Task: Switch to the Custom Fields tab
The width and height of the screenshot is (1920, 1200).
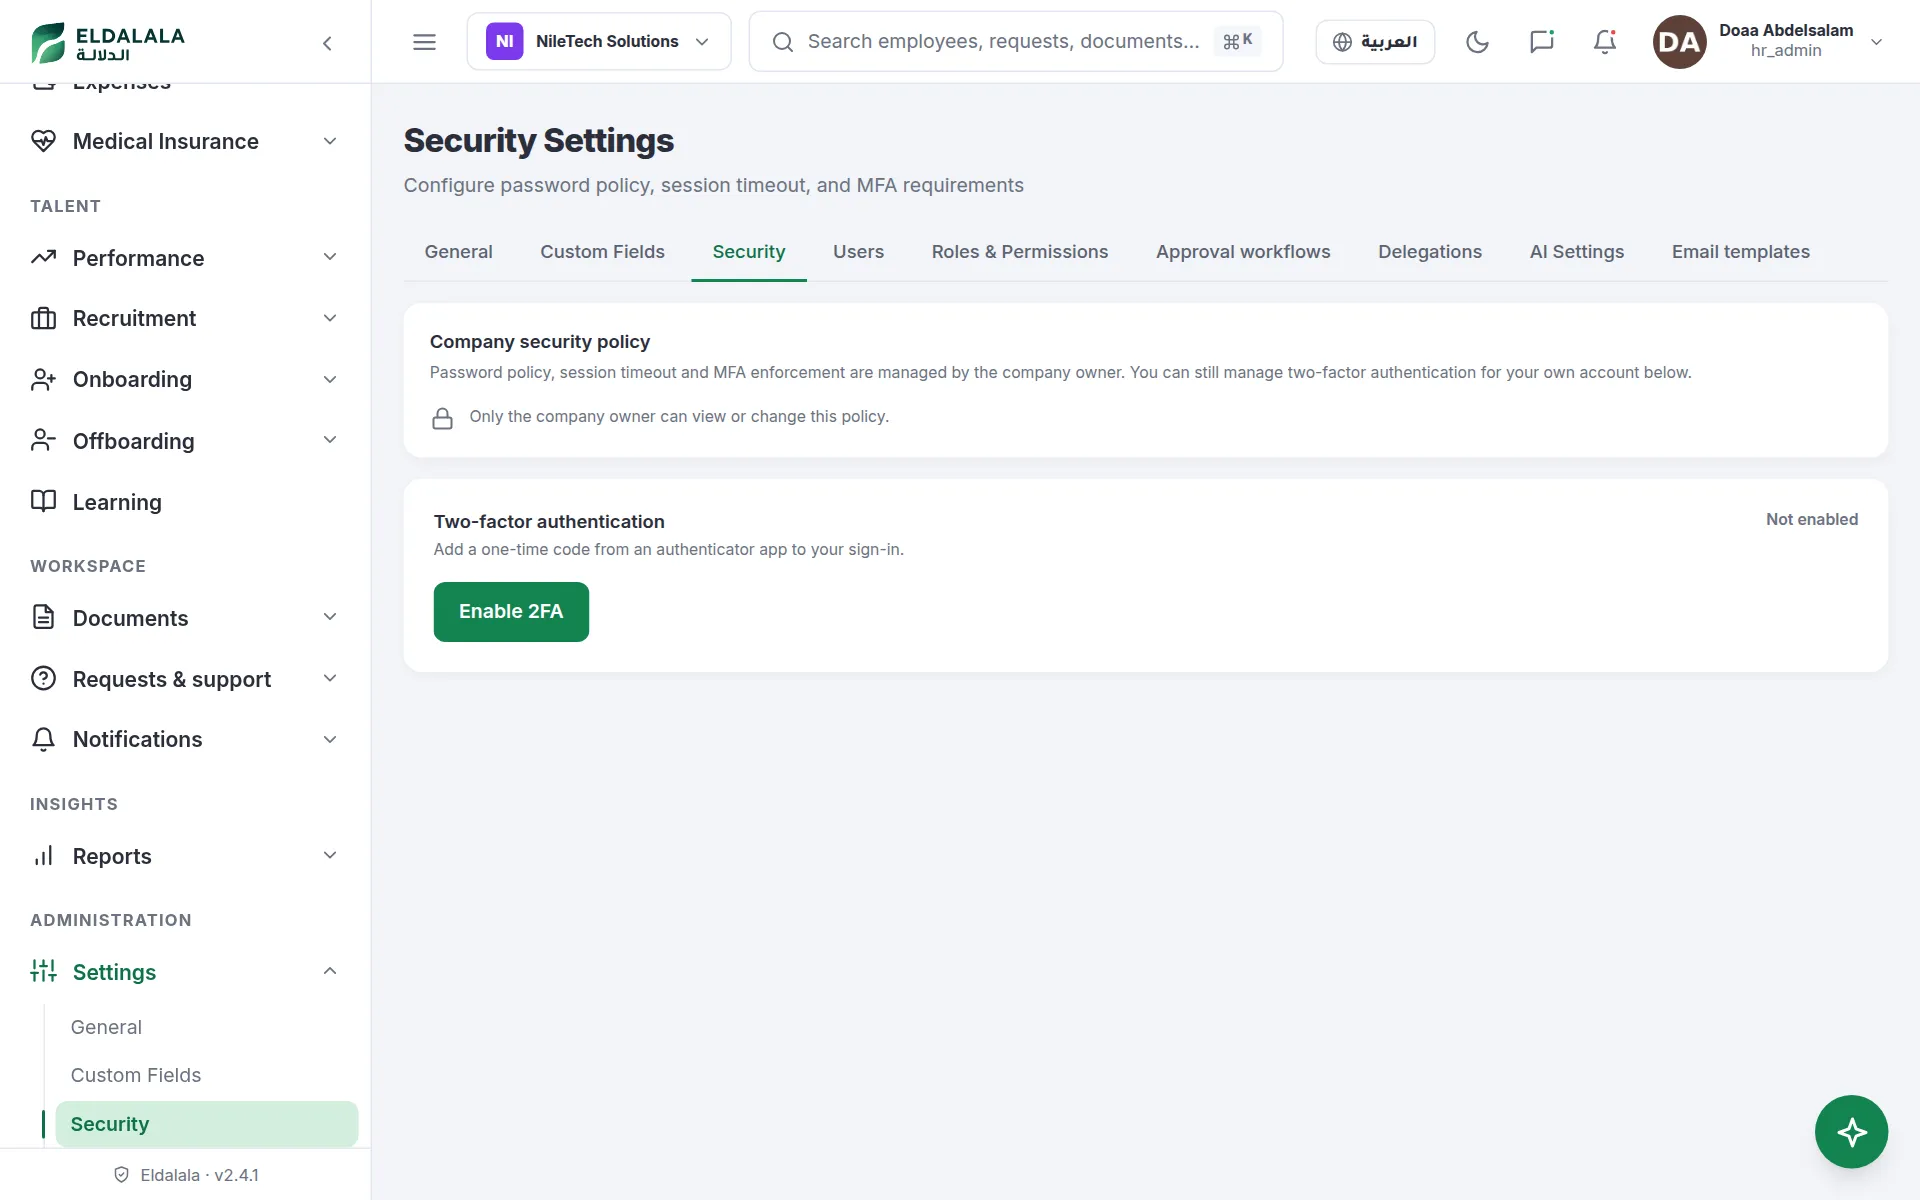Action: coord(602,252)
